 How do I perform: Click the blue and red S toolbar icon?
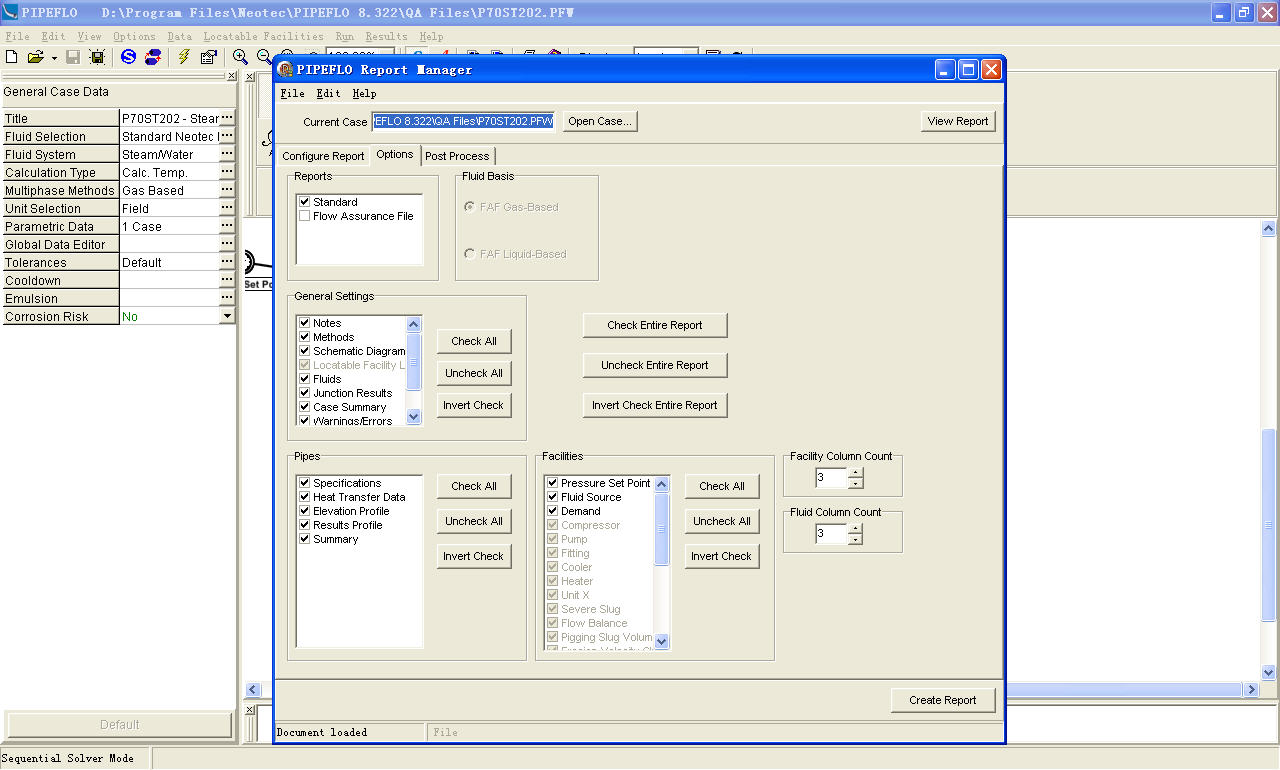[153, 57]
